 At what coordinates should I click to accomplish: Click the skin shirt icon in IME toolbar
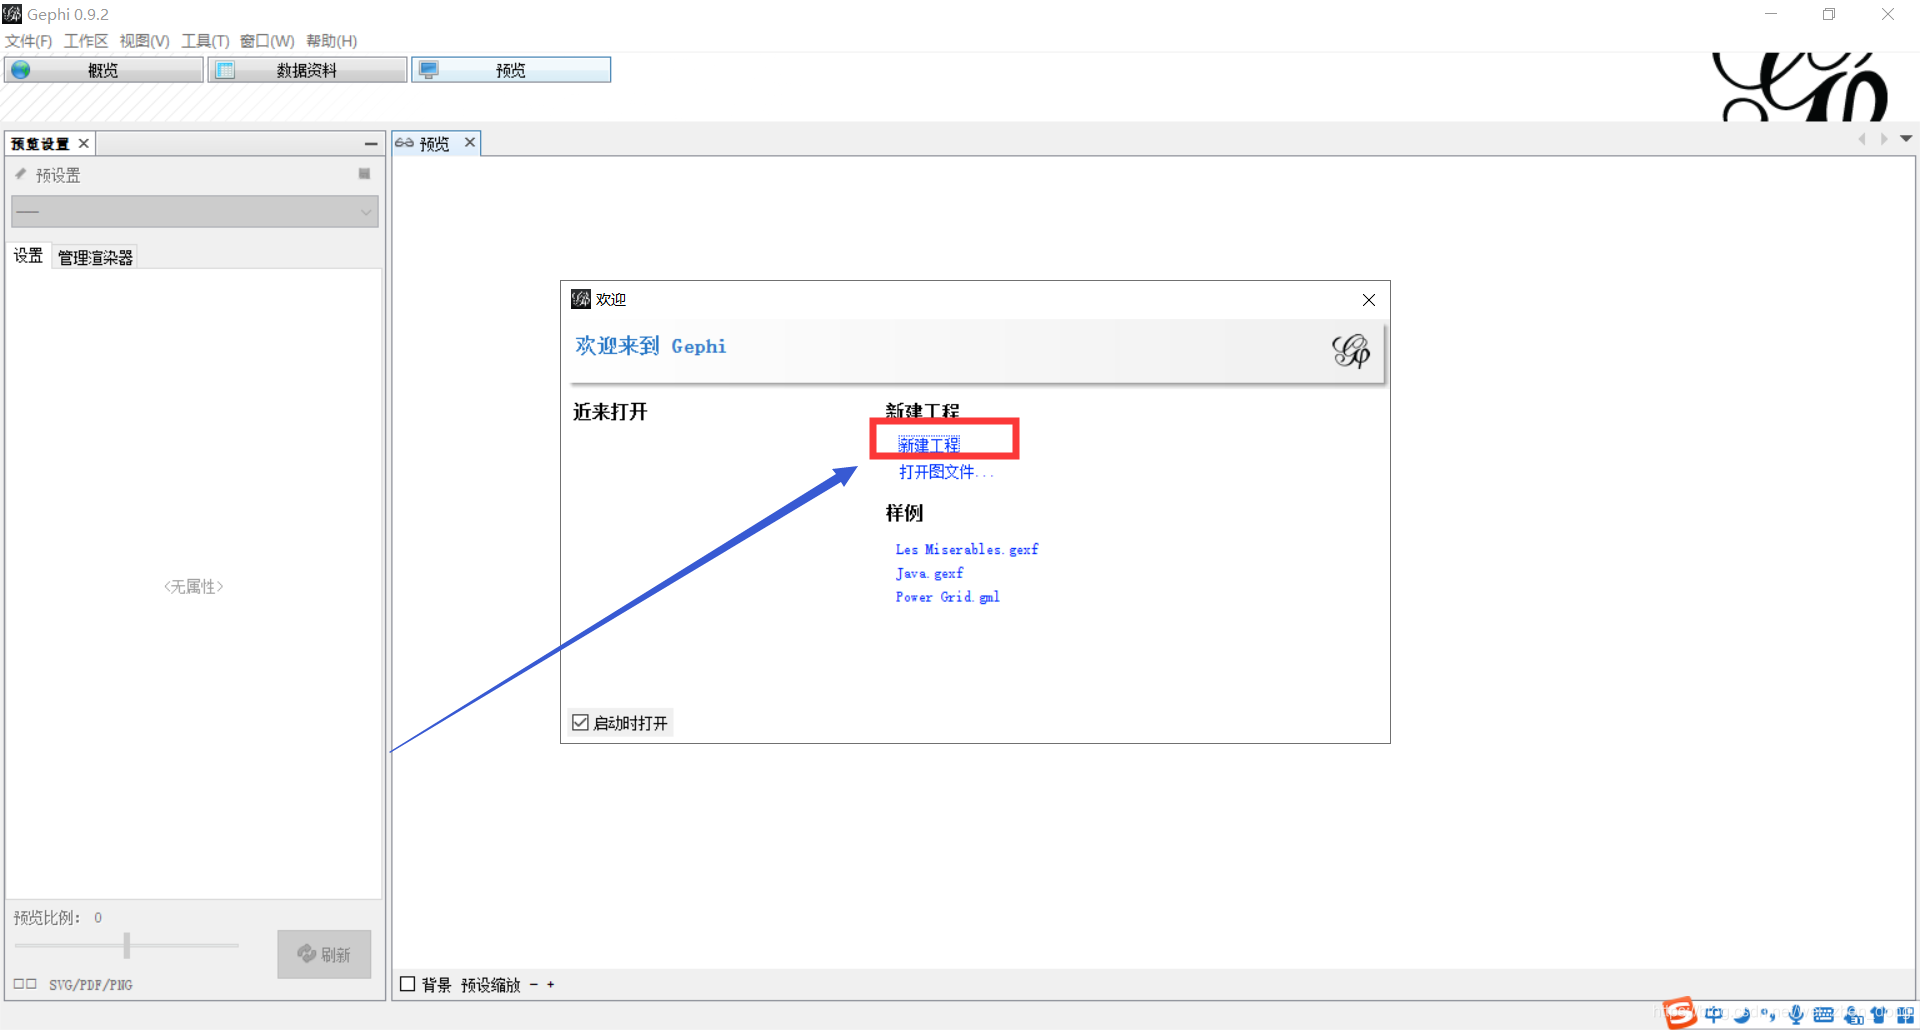pyautogui.click(x=1879, y=1015)
